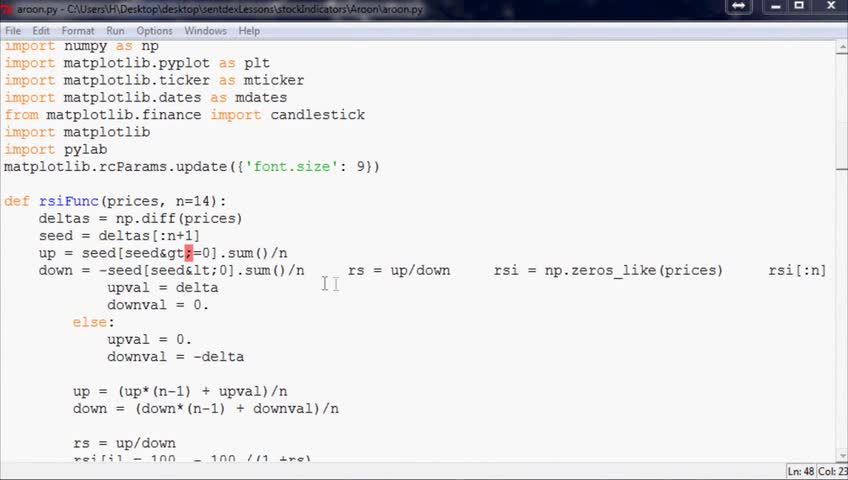The image size is (848, 480).
Task: Click 'upval = 0.' line
Action: [x=149, y=339]
